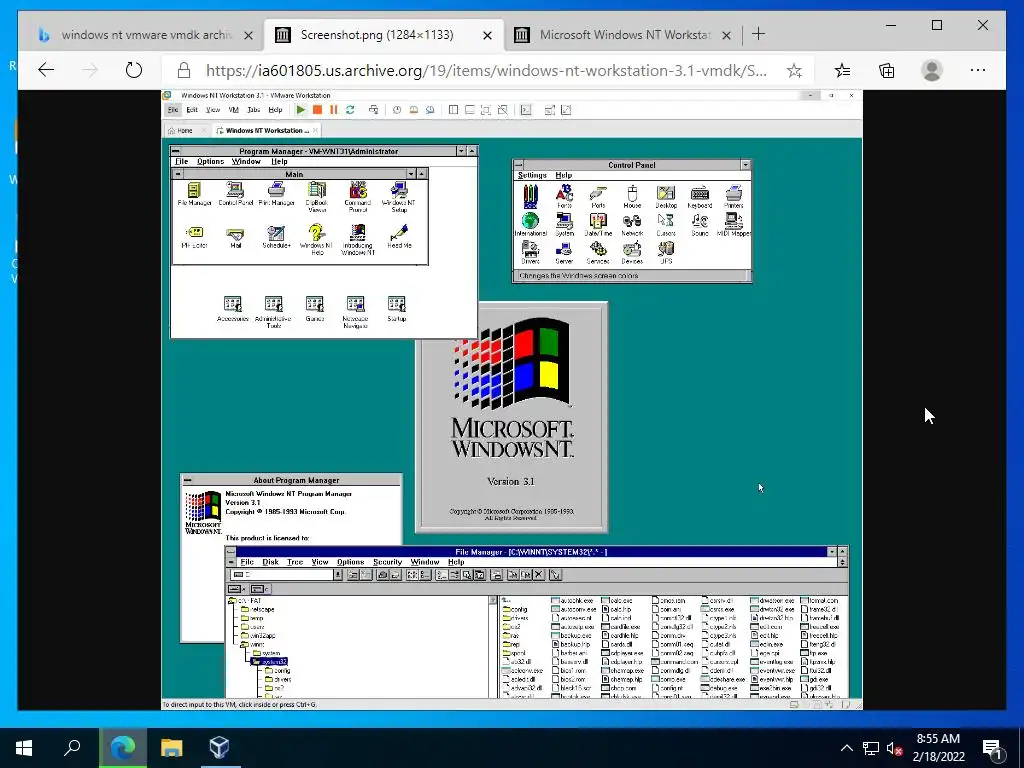
Task: Open File Manager Disk menu
Action: click(270, 562)
